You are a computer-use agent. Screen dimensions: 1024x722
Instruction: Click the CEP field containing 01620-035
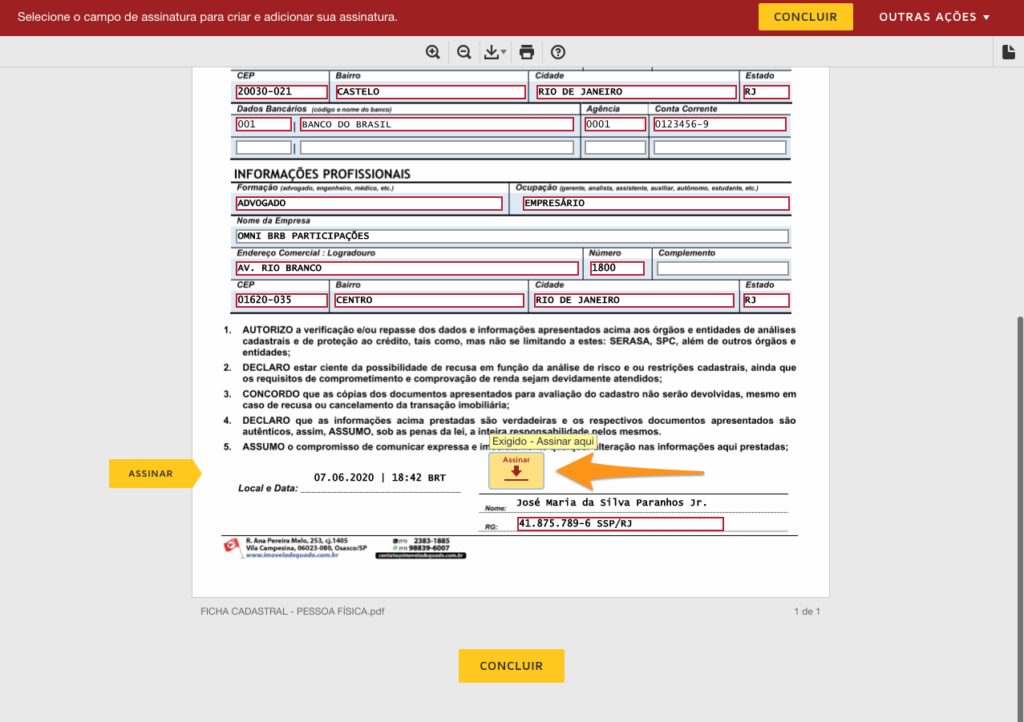tap(281, 300)
